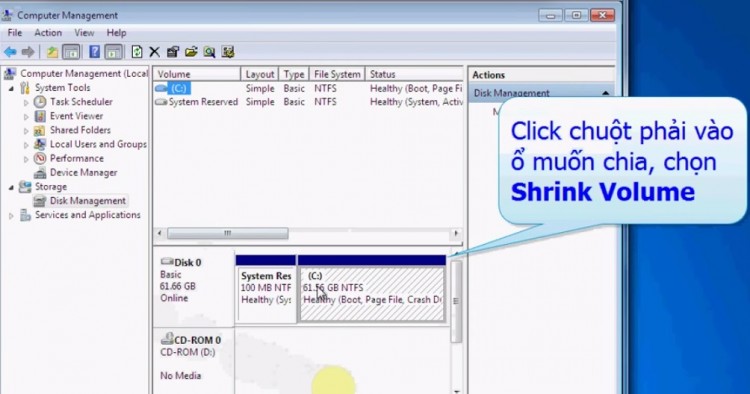Expand the Services and Applications node
Image resolution: width=750 pixels, height=394 pixels.
(11, 216)
